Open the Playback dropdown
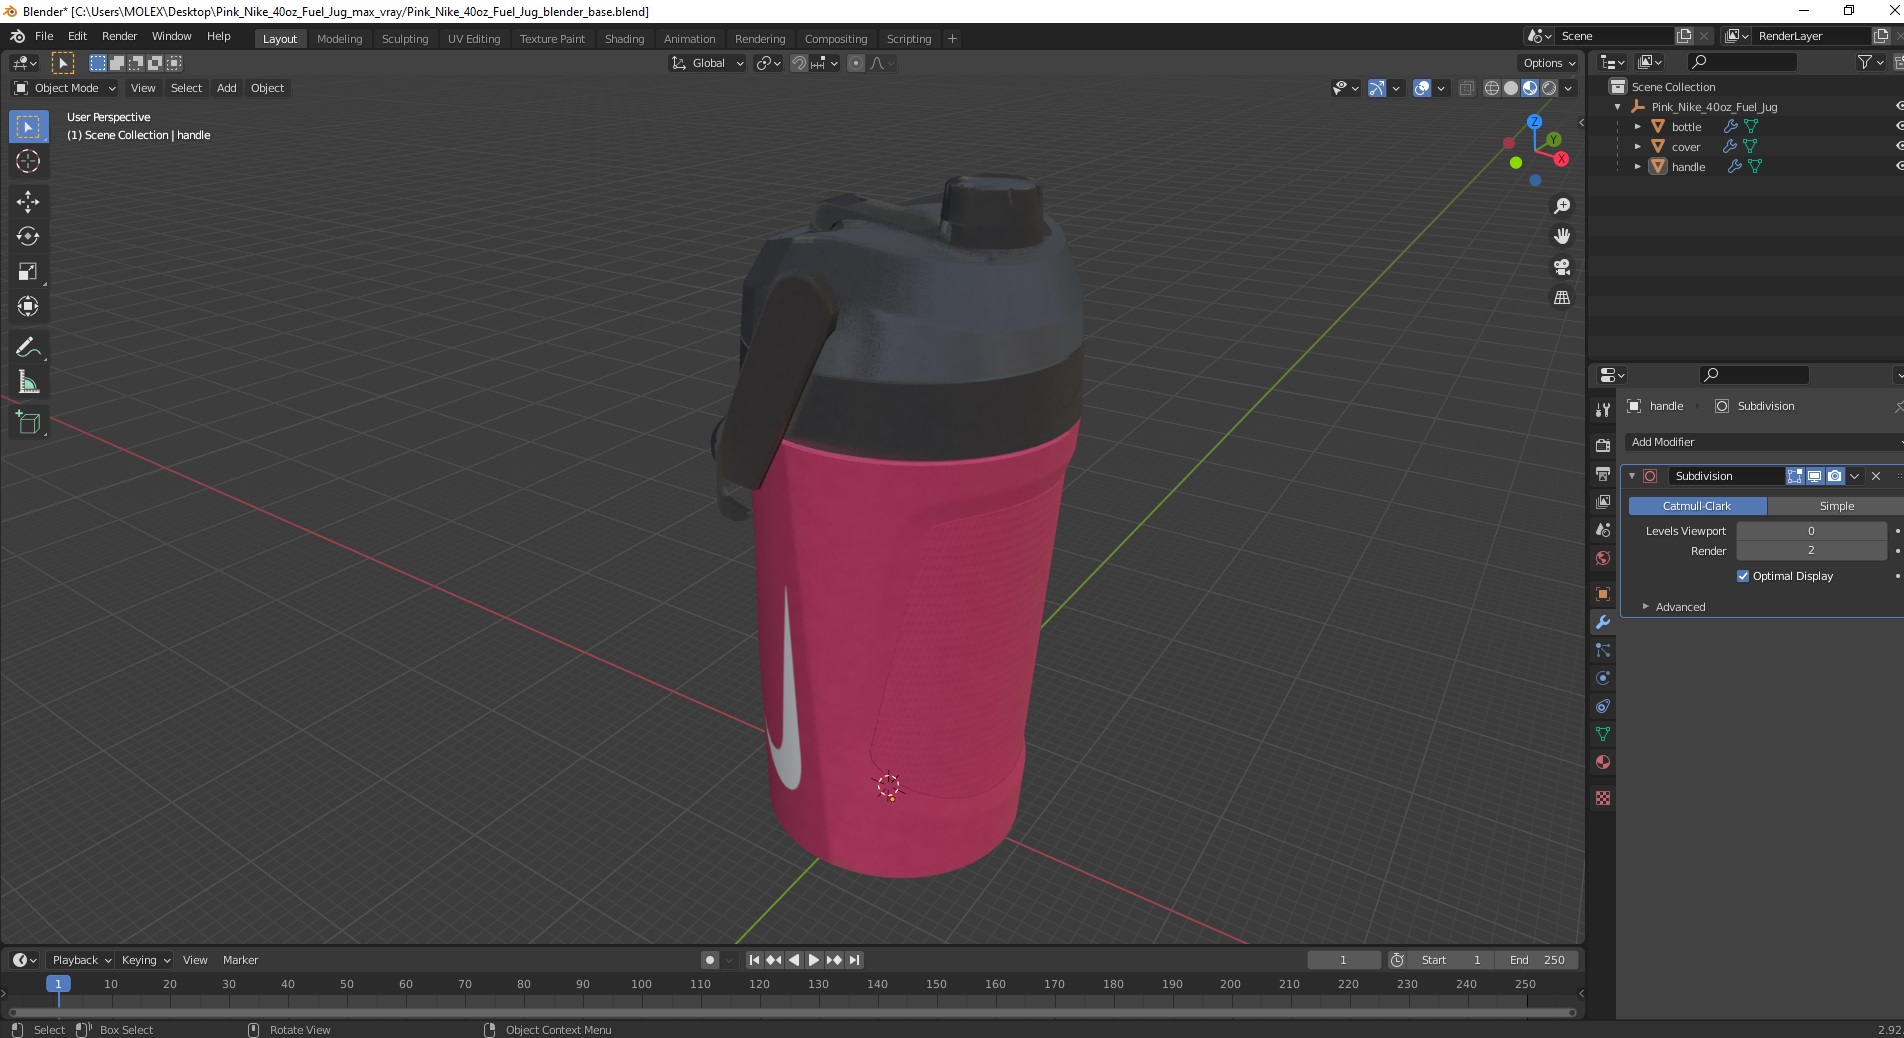The width and height of the screenshot is (1904, 1038). [81, 960]
